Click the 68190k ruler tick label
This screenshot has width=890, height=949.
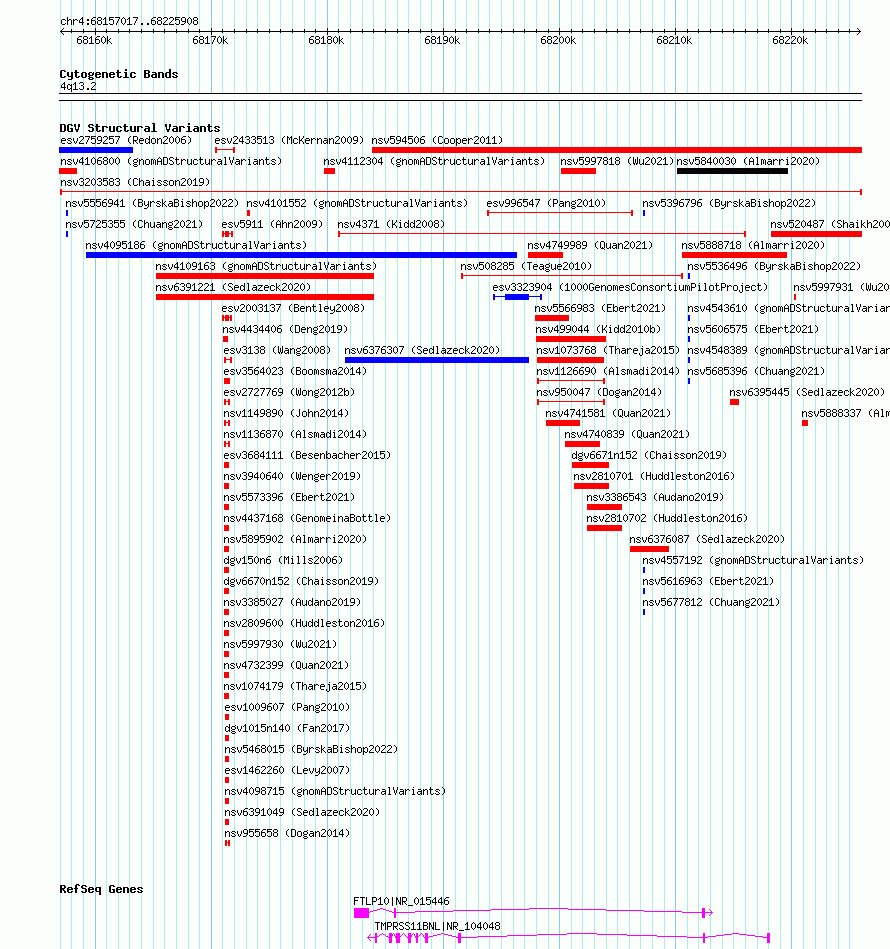tap(442, 40)
